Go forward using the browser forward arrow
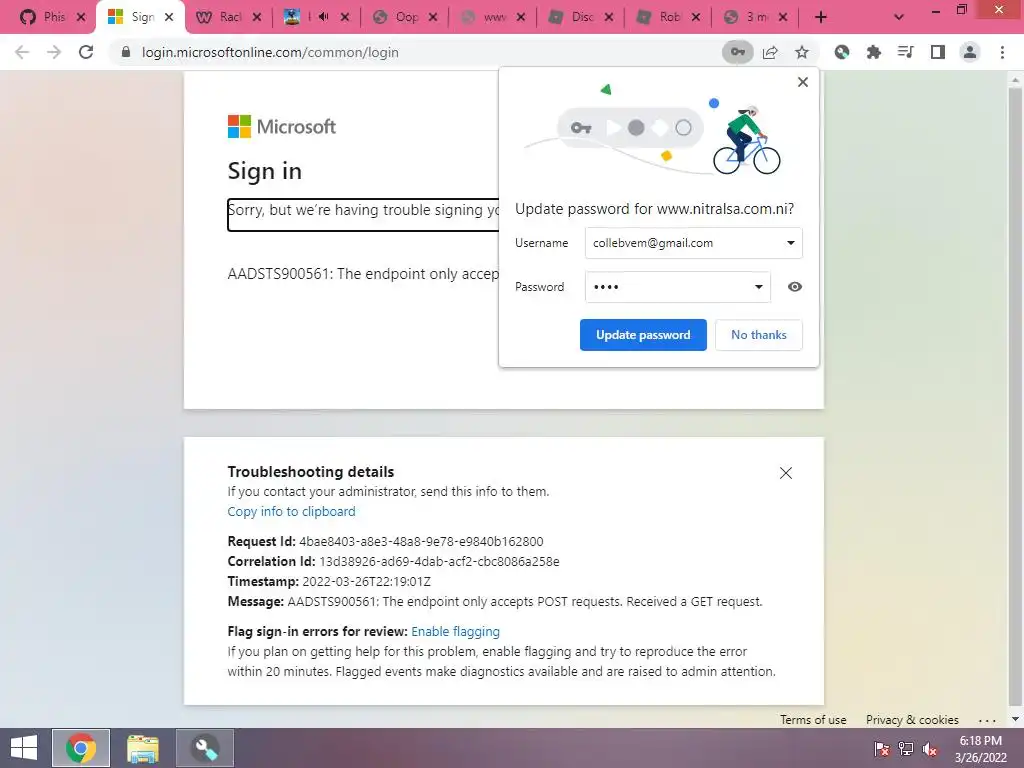The height and width of the screenshot is (768, 1024). click(54, 52)
